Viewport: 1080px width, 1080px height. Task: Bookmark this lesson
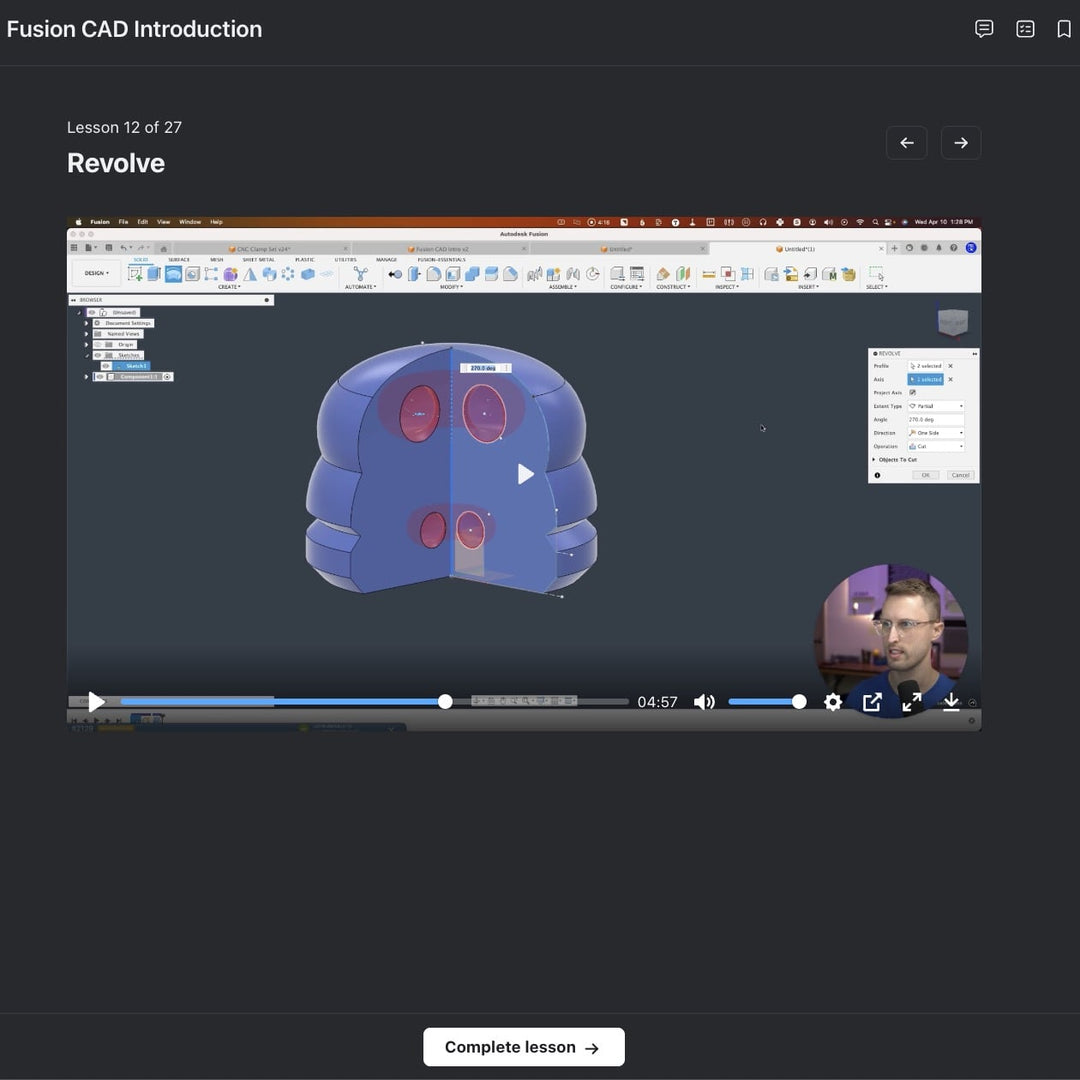coord(1064,29)
